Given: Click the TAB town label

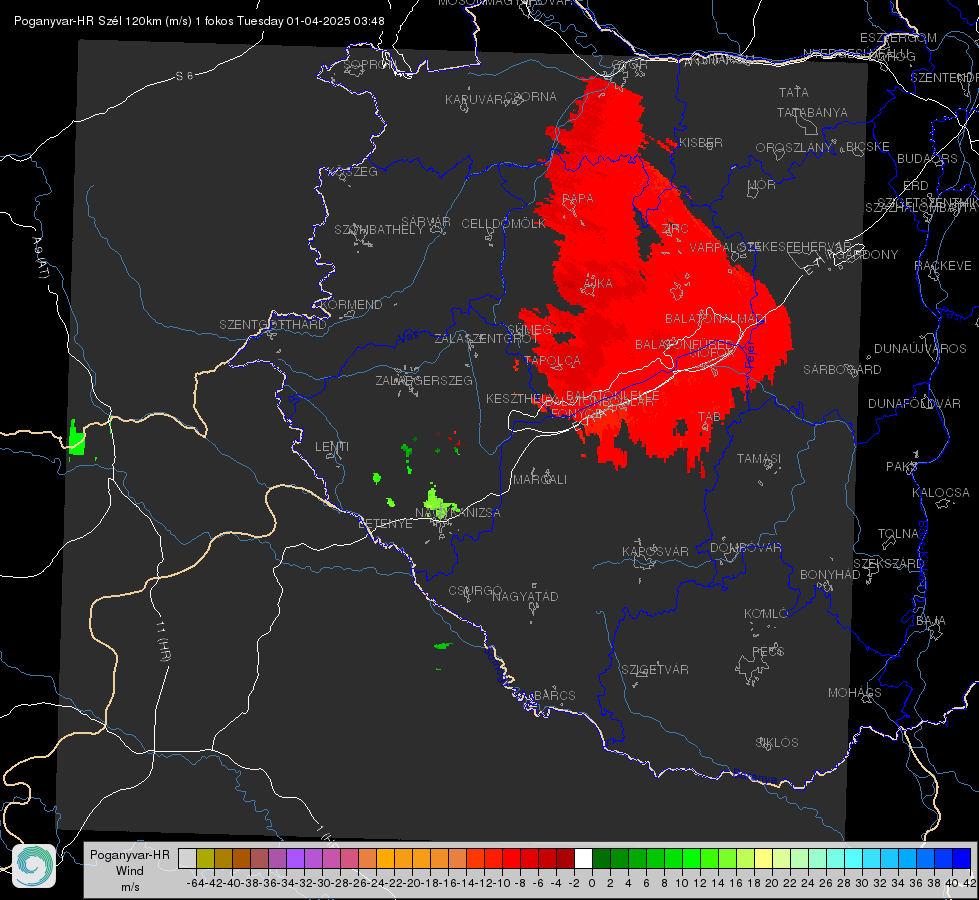Looking at the screenshot, I should coord(709,416).
